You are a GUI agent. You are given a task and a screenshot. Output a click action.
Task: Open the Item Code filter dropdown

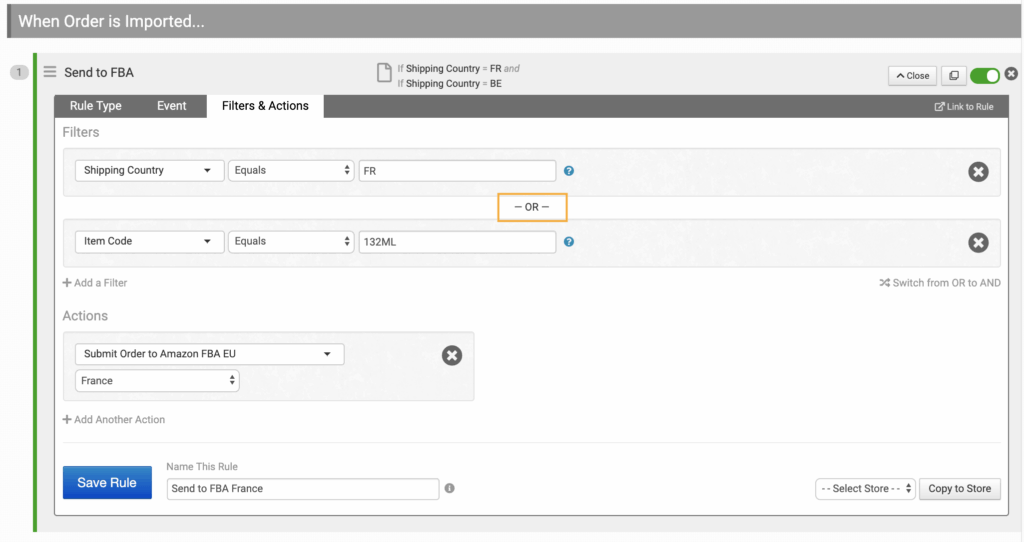(149, 242)
